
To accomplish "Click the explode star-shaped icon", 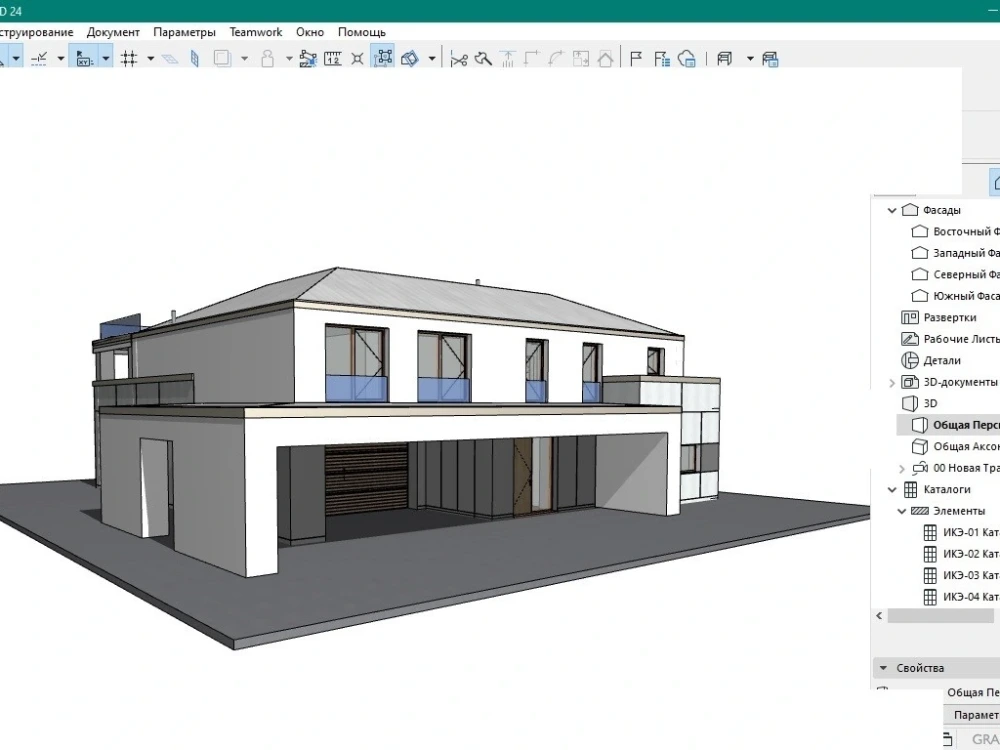I will pos(357,59).
